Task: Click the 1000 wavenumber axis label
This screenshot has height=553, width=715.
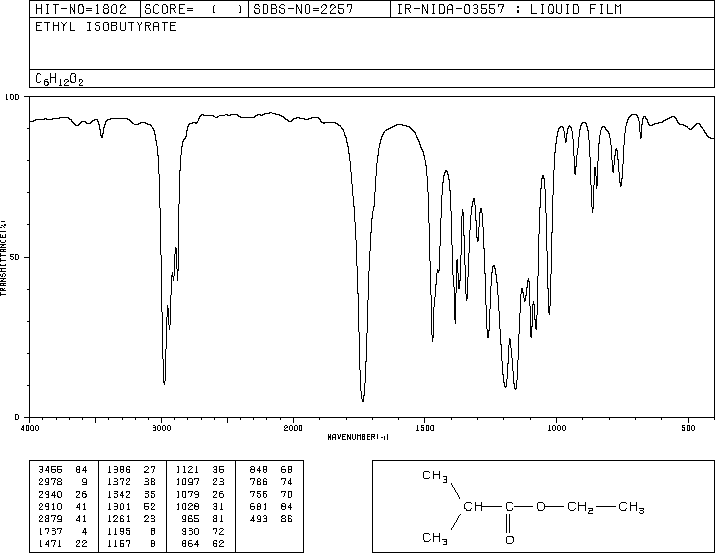Action: [x=556, y=428]
